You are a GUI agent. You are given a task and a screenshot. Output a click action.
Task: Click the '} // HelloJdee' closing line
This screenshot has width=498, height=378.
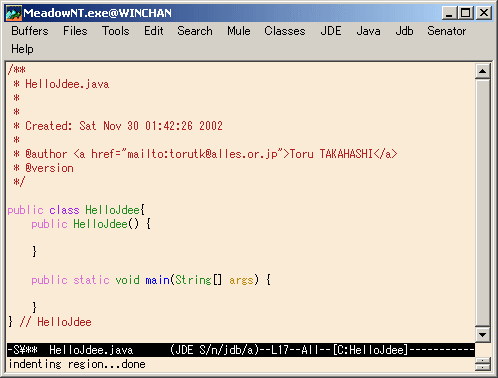pos(50,322)
